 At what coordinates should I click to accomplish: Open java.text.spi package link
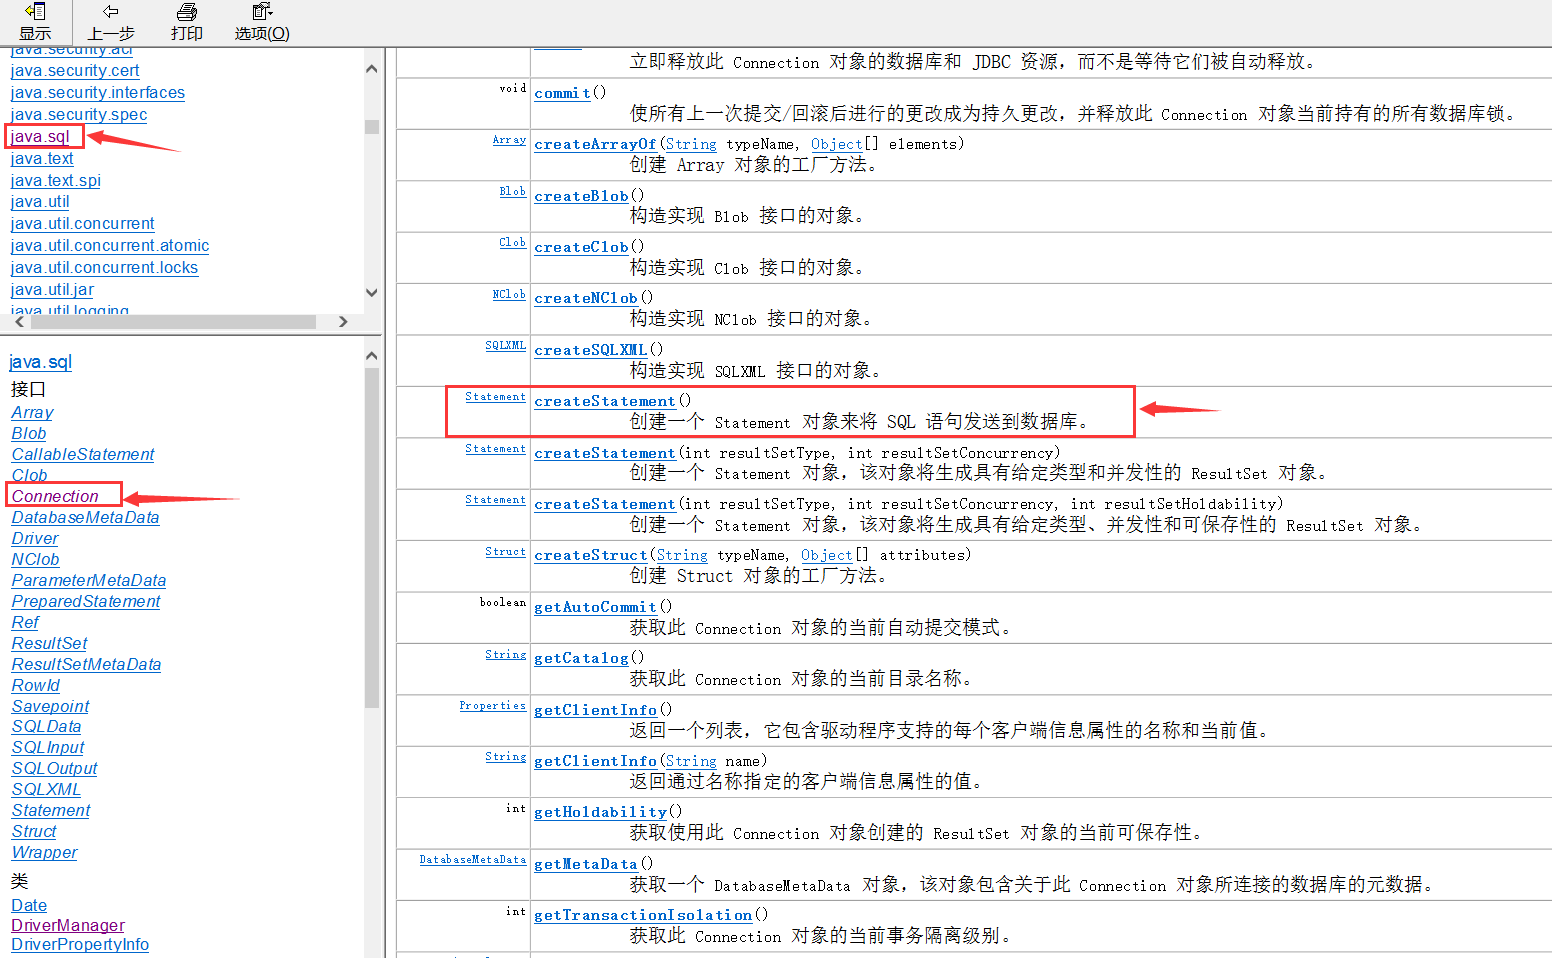56,181
